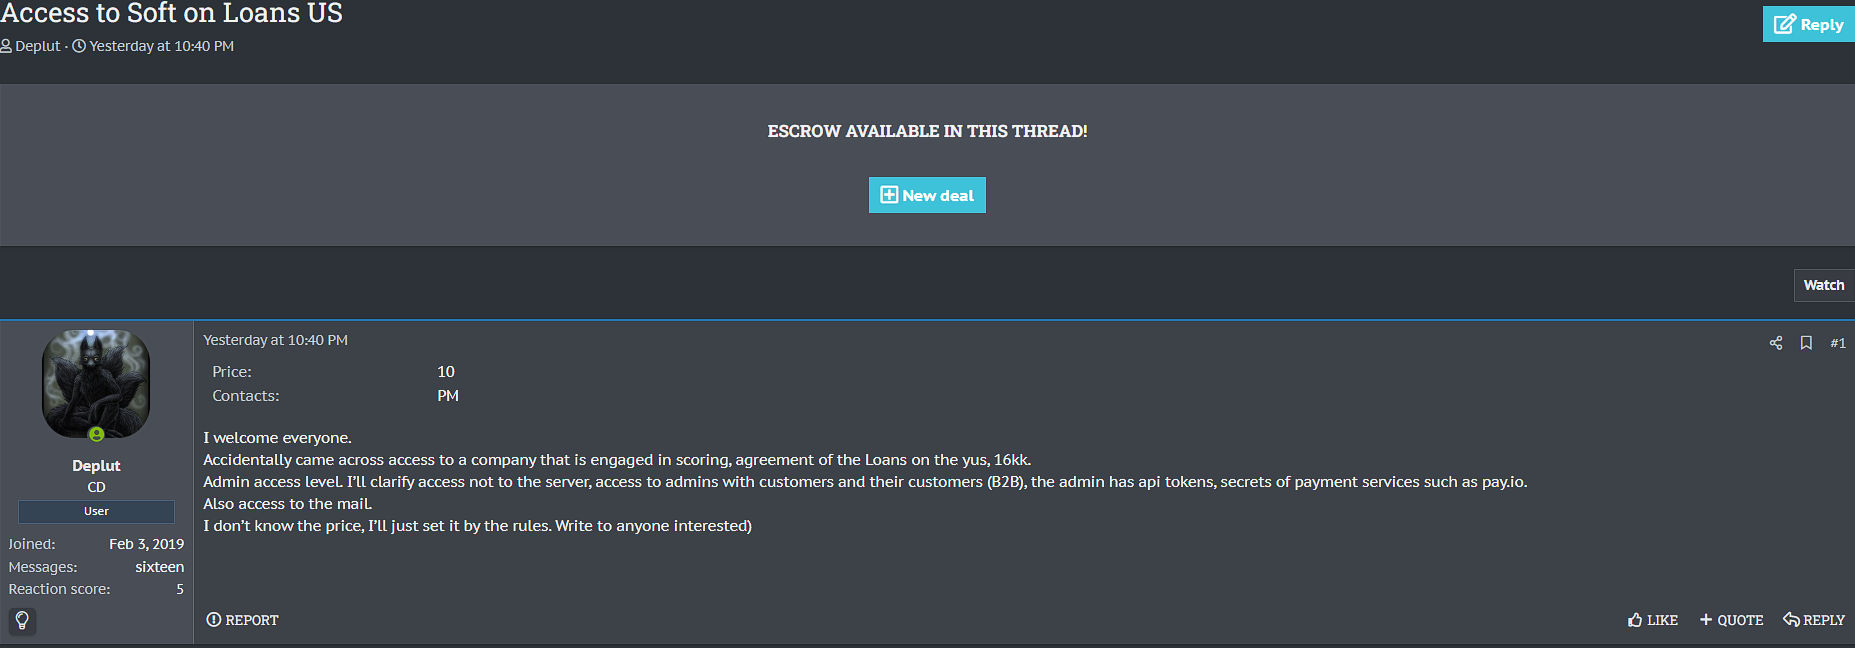Viewport: 1855px width, 648px height.
Task: Click the blue Reply button at top right
Action: coord(1808,24)
